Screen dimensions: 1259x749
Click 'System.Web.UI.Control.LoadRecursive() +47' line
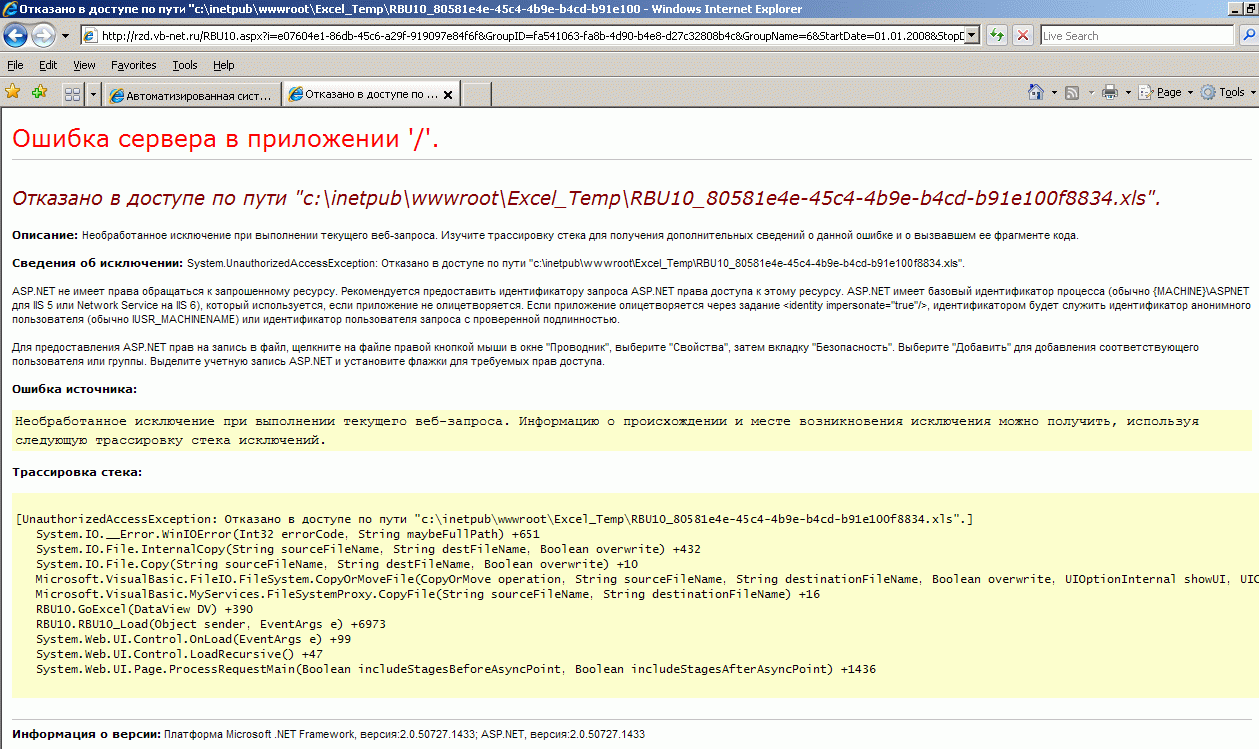[179, 654]
